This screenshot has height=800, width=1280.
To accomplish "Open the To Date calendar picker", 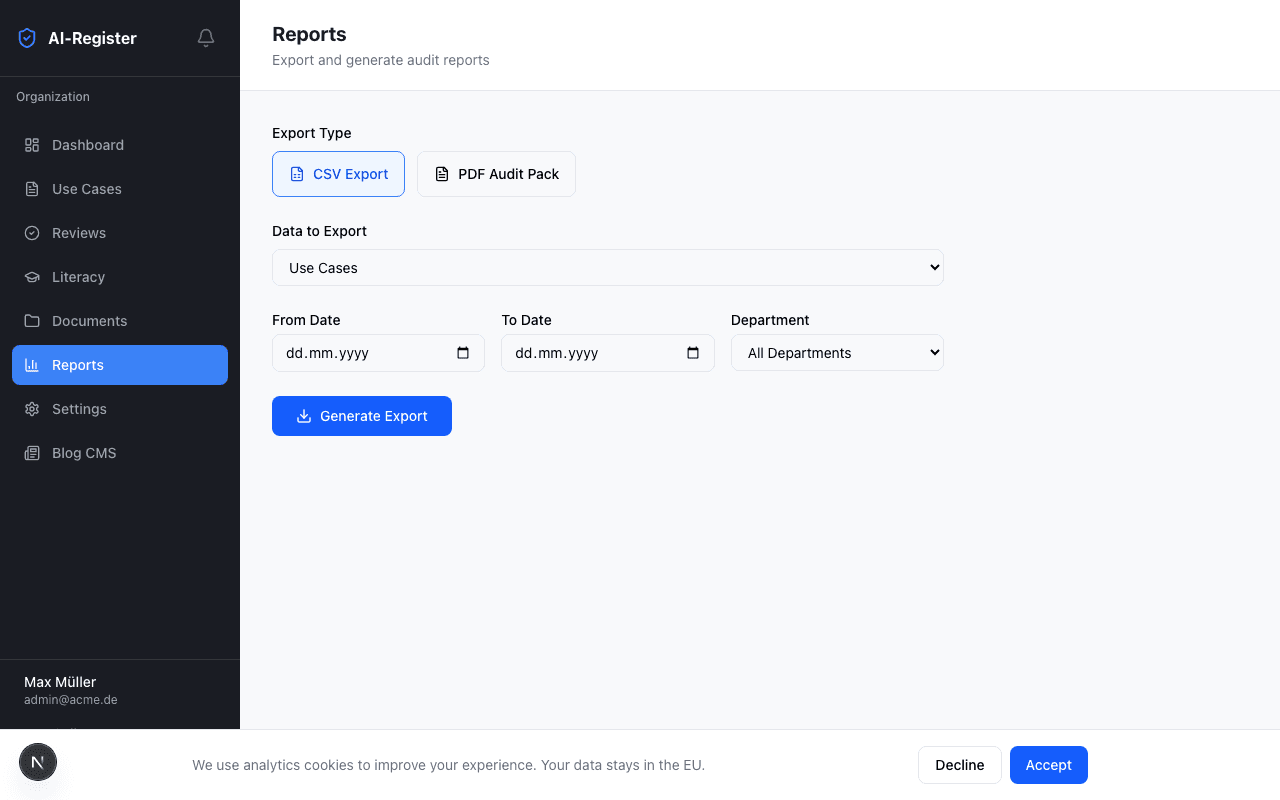I will [x=692, y=352].
